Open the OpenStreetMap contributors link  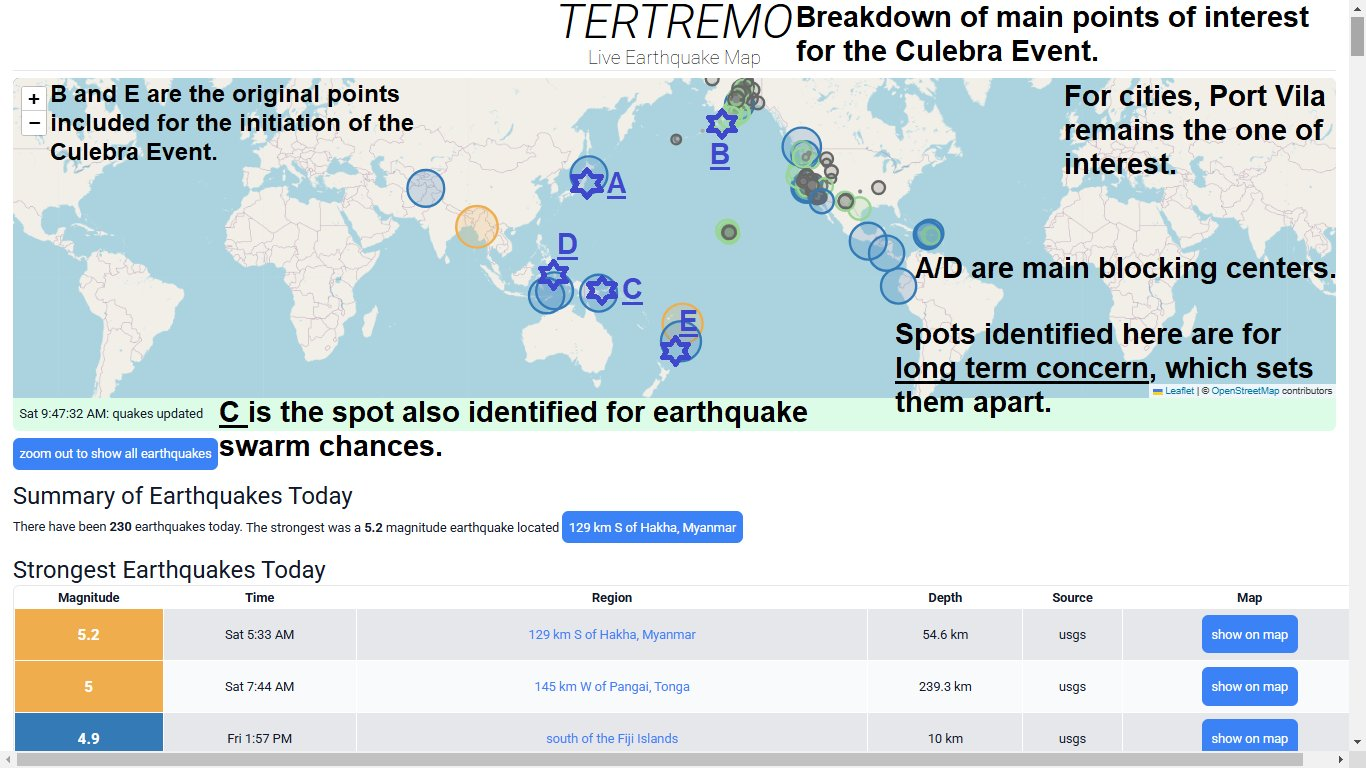(1245, 391)
